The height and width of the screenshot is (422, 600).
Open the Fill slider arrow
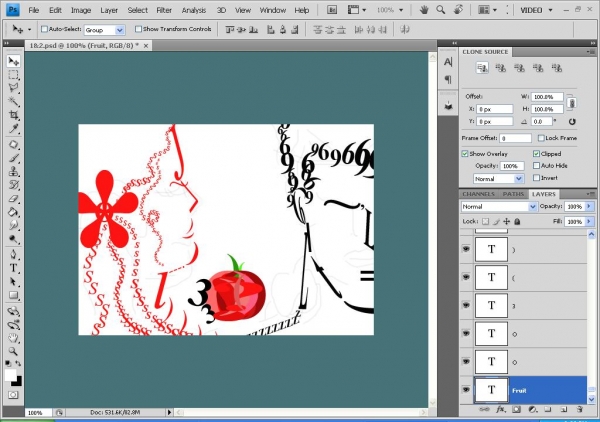tap(589, 222)
